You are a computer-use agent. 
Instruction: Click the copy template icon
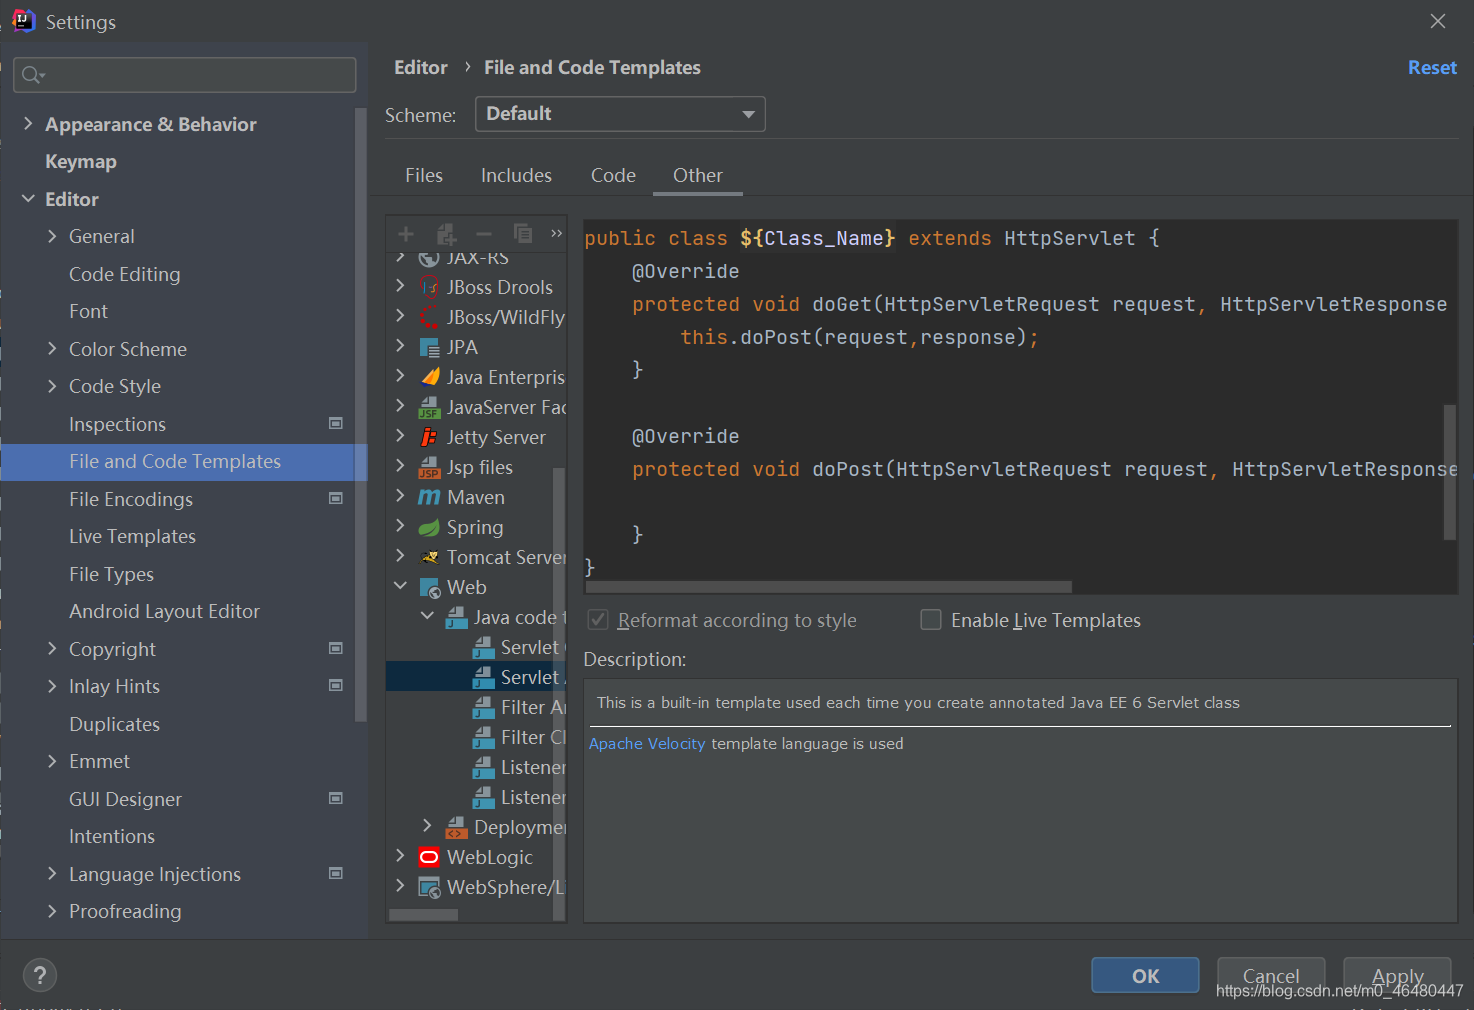[x=523, y=233]
